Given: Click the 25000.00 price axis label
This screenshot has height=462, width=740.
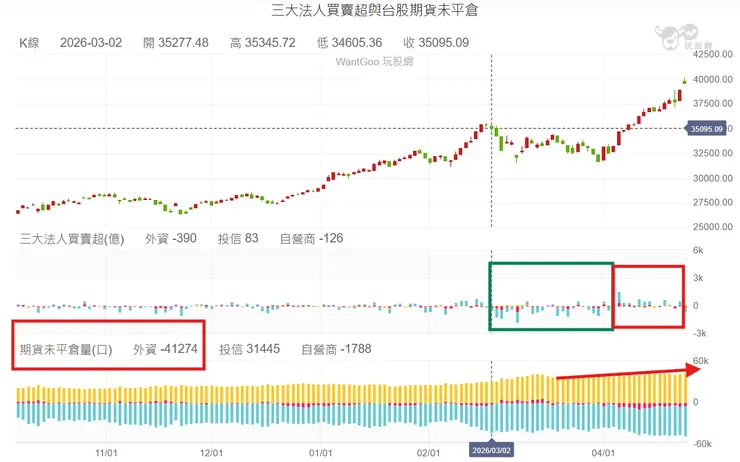Looking at the screenshot, I should point(713,227).
